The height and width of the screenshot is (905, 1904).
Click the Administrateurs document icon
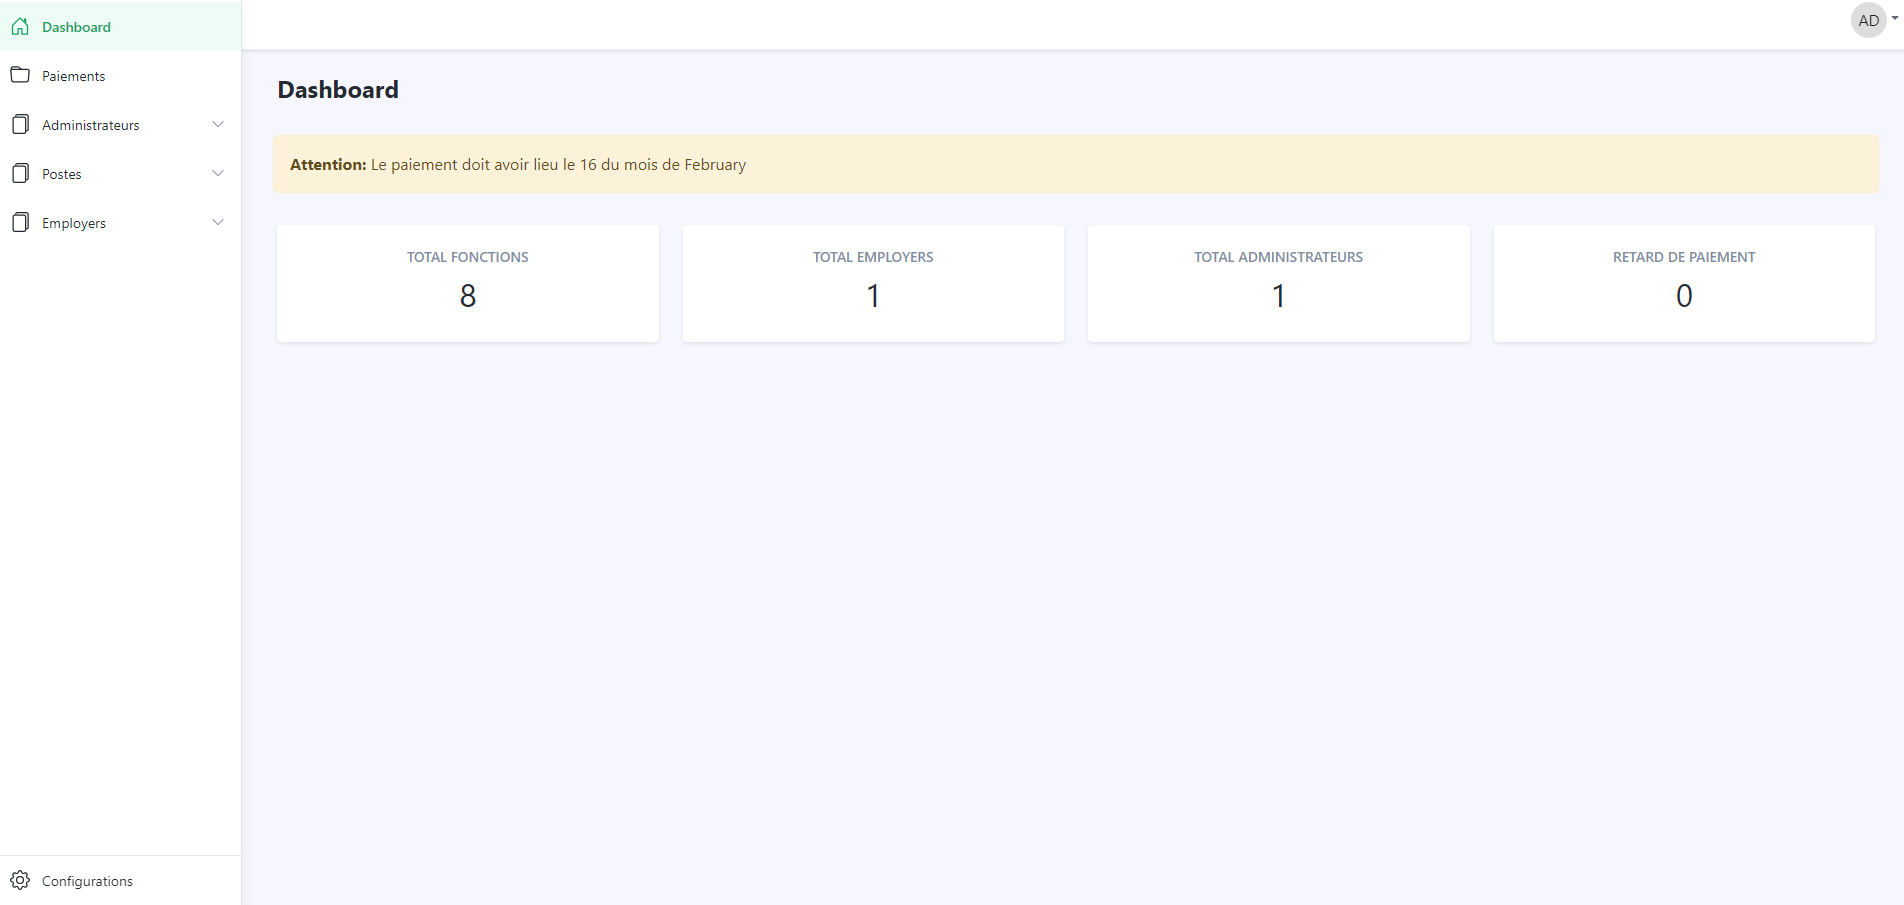(x=20, y=124)
